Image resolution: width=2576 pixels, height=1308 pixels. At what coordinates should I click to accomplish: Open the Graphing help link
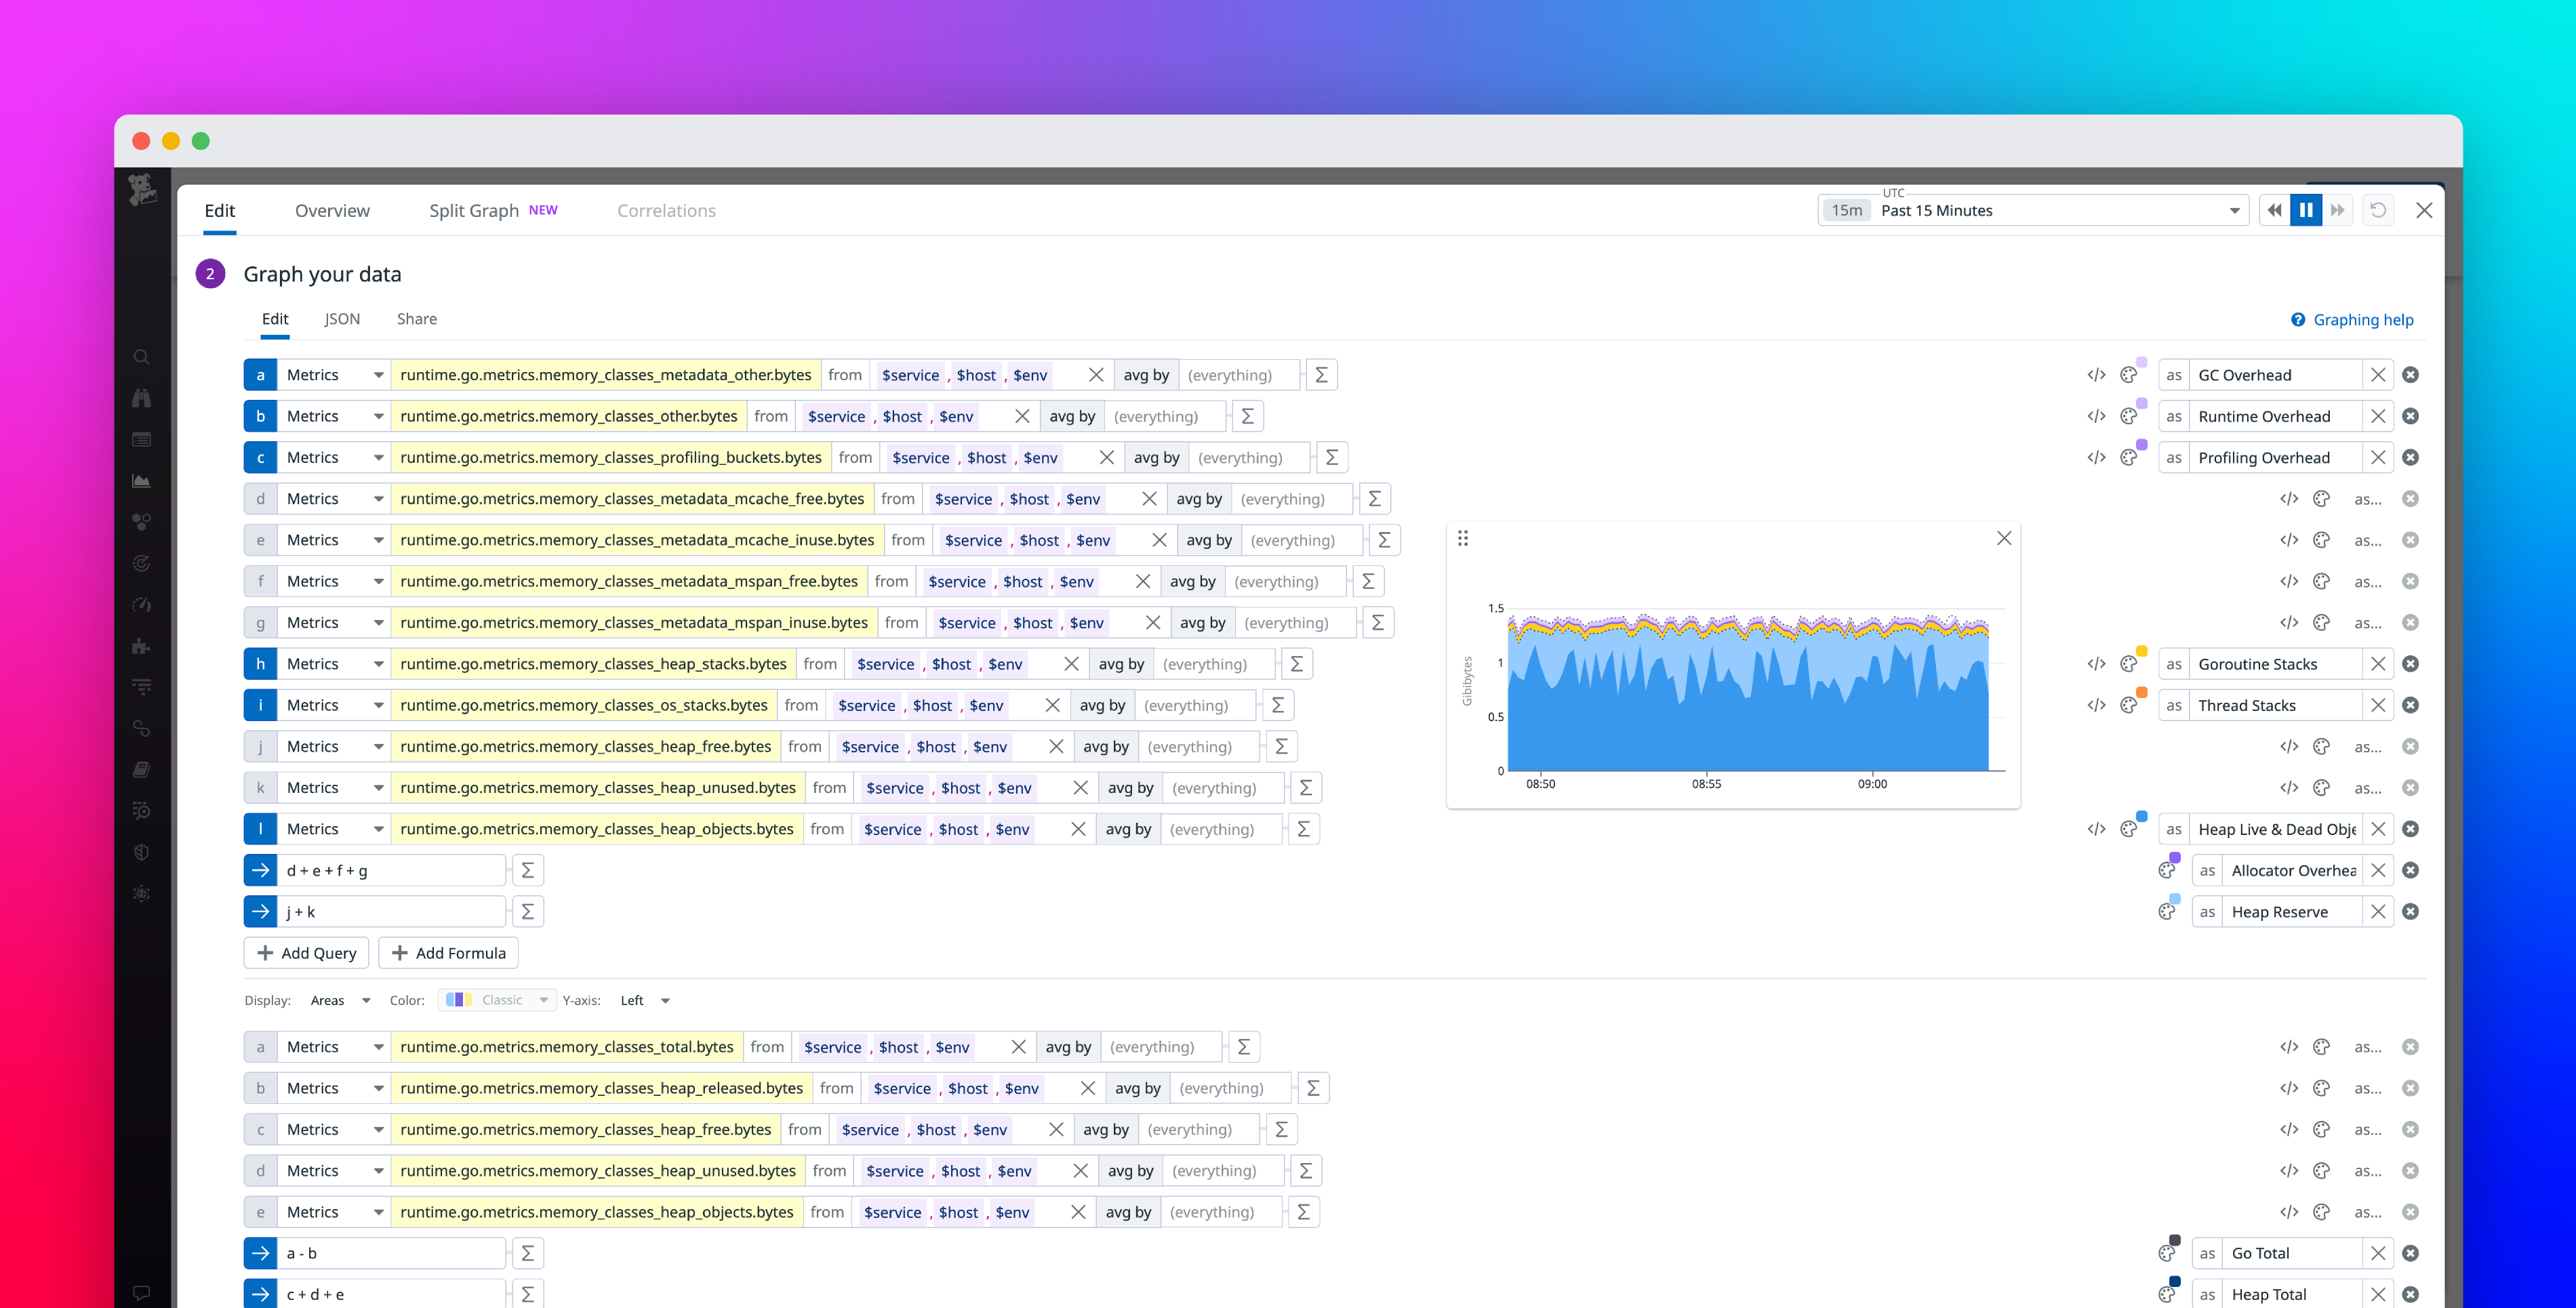2362,319
